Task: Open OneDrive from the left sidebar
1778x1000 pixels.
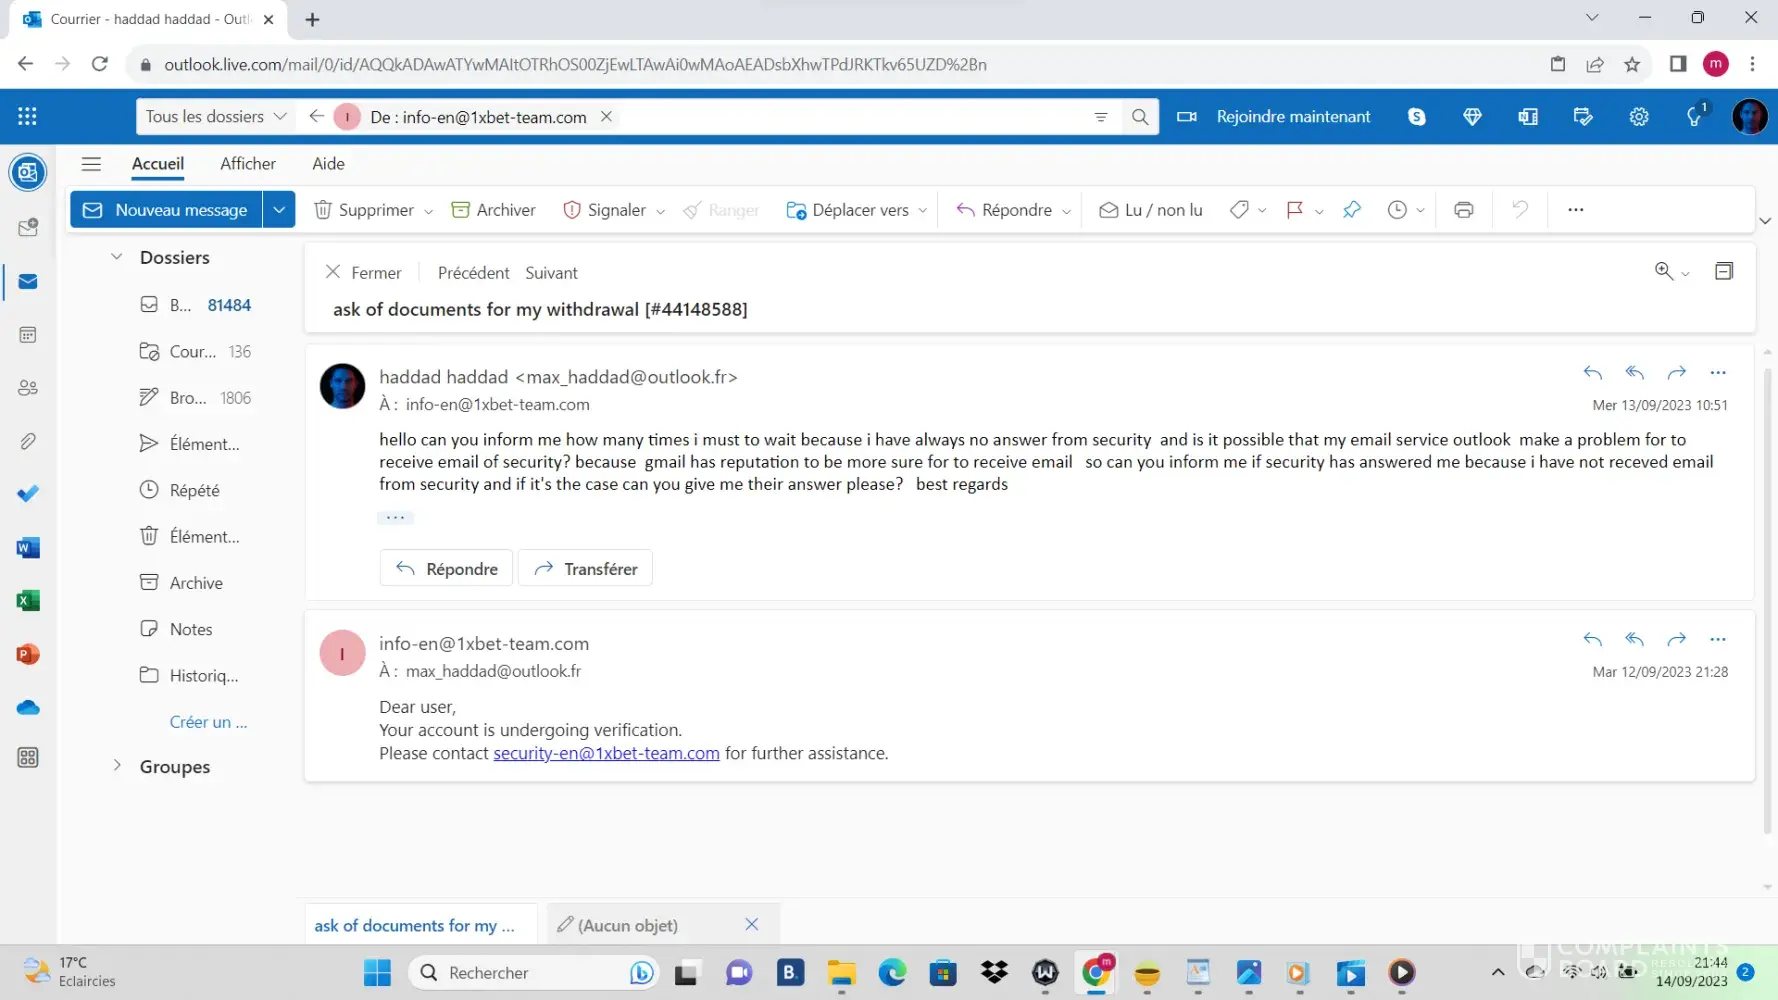Action: pyautogui.click(x=28, y=708)
